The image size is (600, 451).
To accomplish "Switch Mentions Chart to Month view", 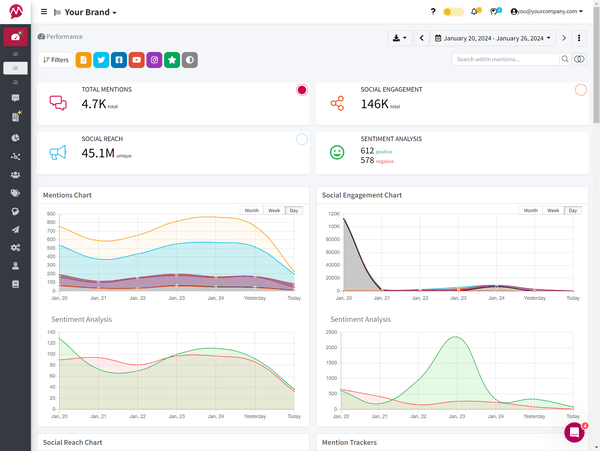I will coord(252,210).
